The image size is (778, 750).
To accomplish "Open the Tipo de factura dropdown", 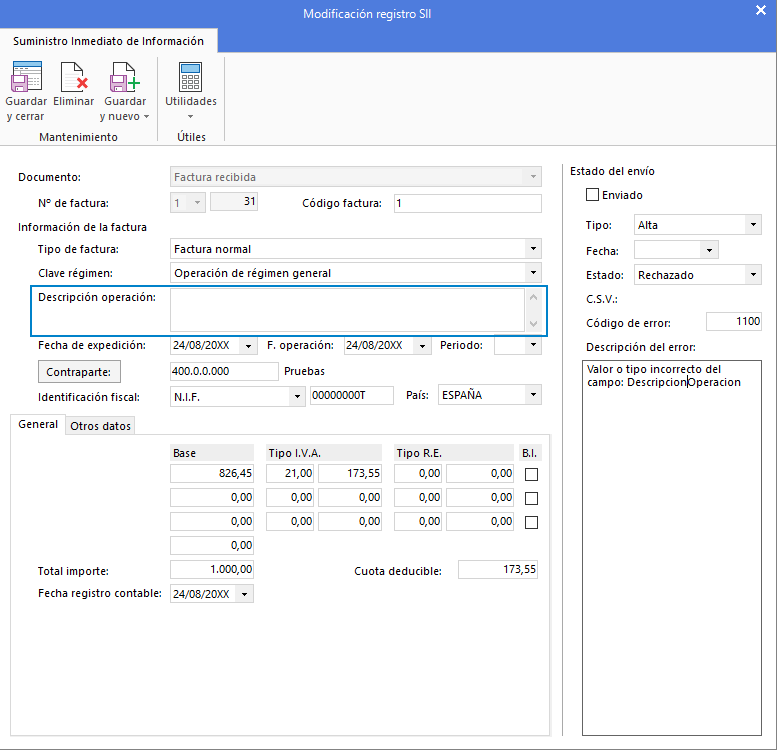I will 533,249.
